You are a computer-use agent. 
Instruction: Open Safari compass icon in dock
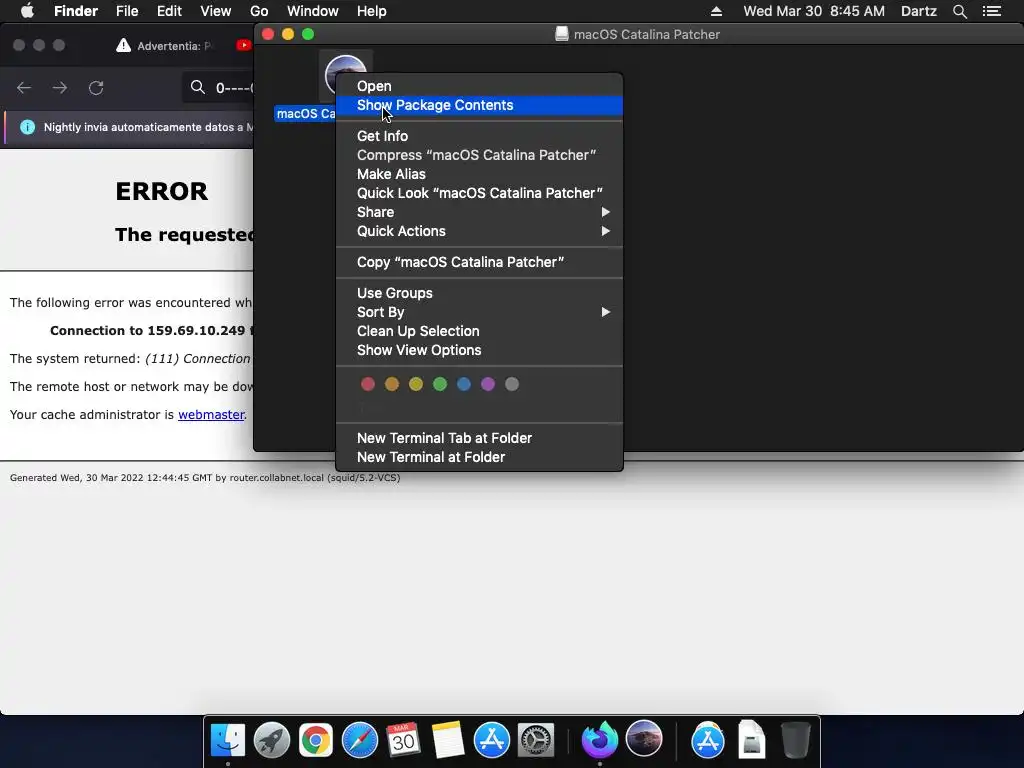(x=360, y=740)
